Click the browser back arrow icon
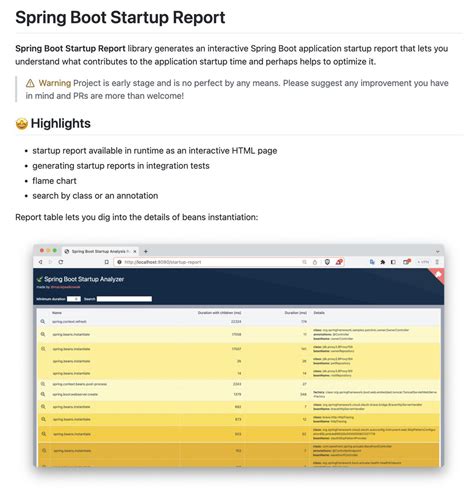474x496 pixels. click(x=41, y=262)
